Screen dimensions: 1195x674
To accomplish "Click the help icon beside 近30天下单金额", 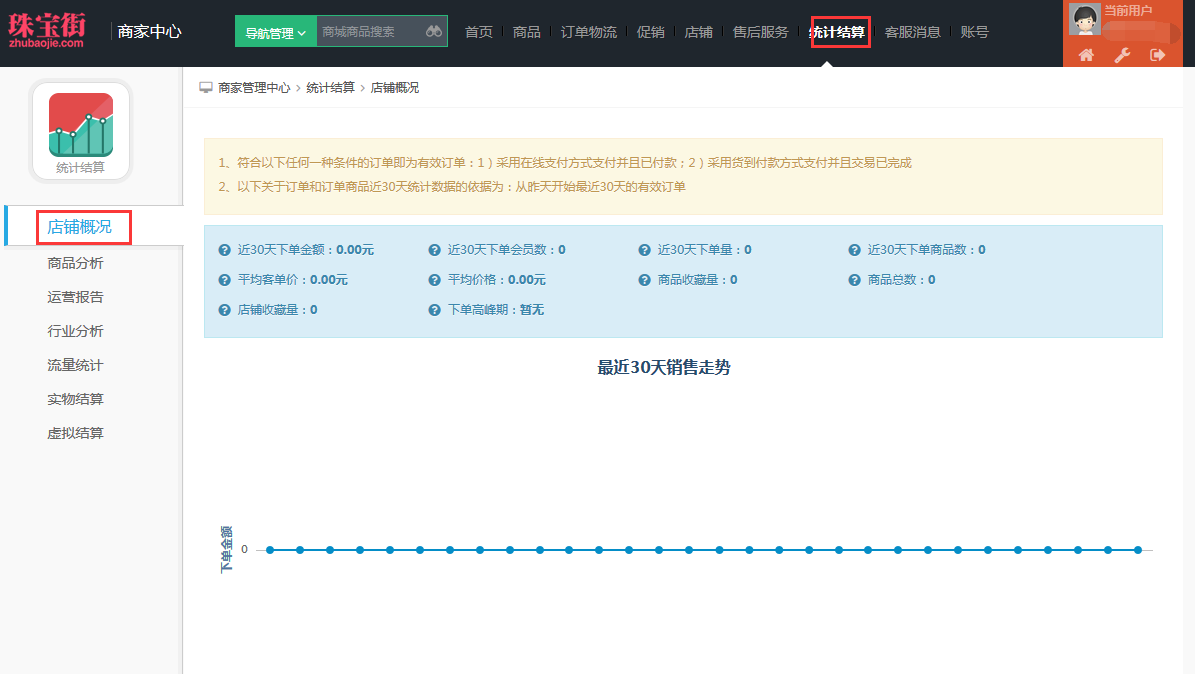I will [224, 250].
